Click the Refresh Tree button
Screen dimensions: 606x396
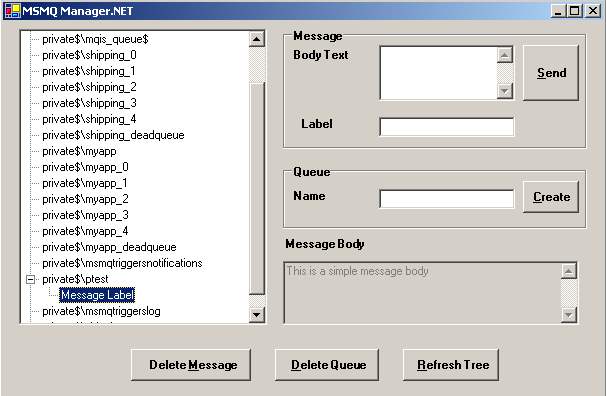coord(451,365)
